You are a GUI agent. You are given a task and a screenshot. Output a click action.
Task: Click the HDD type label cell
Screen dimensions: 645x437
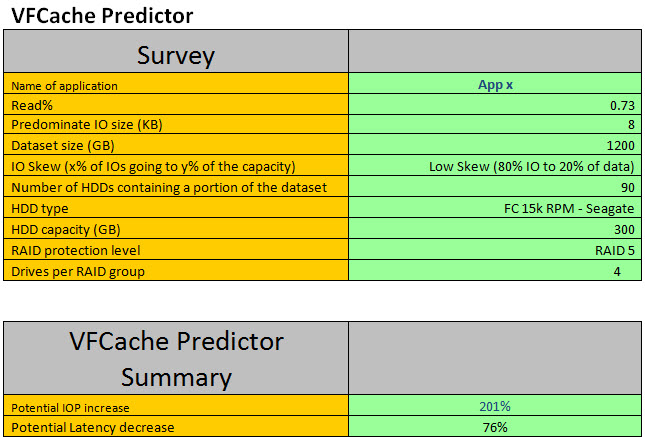pyautogui.click(x=175, y=208)
